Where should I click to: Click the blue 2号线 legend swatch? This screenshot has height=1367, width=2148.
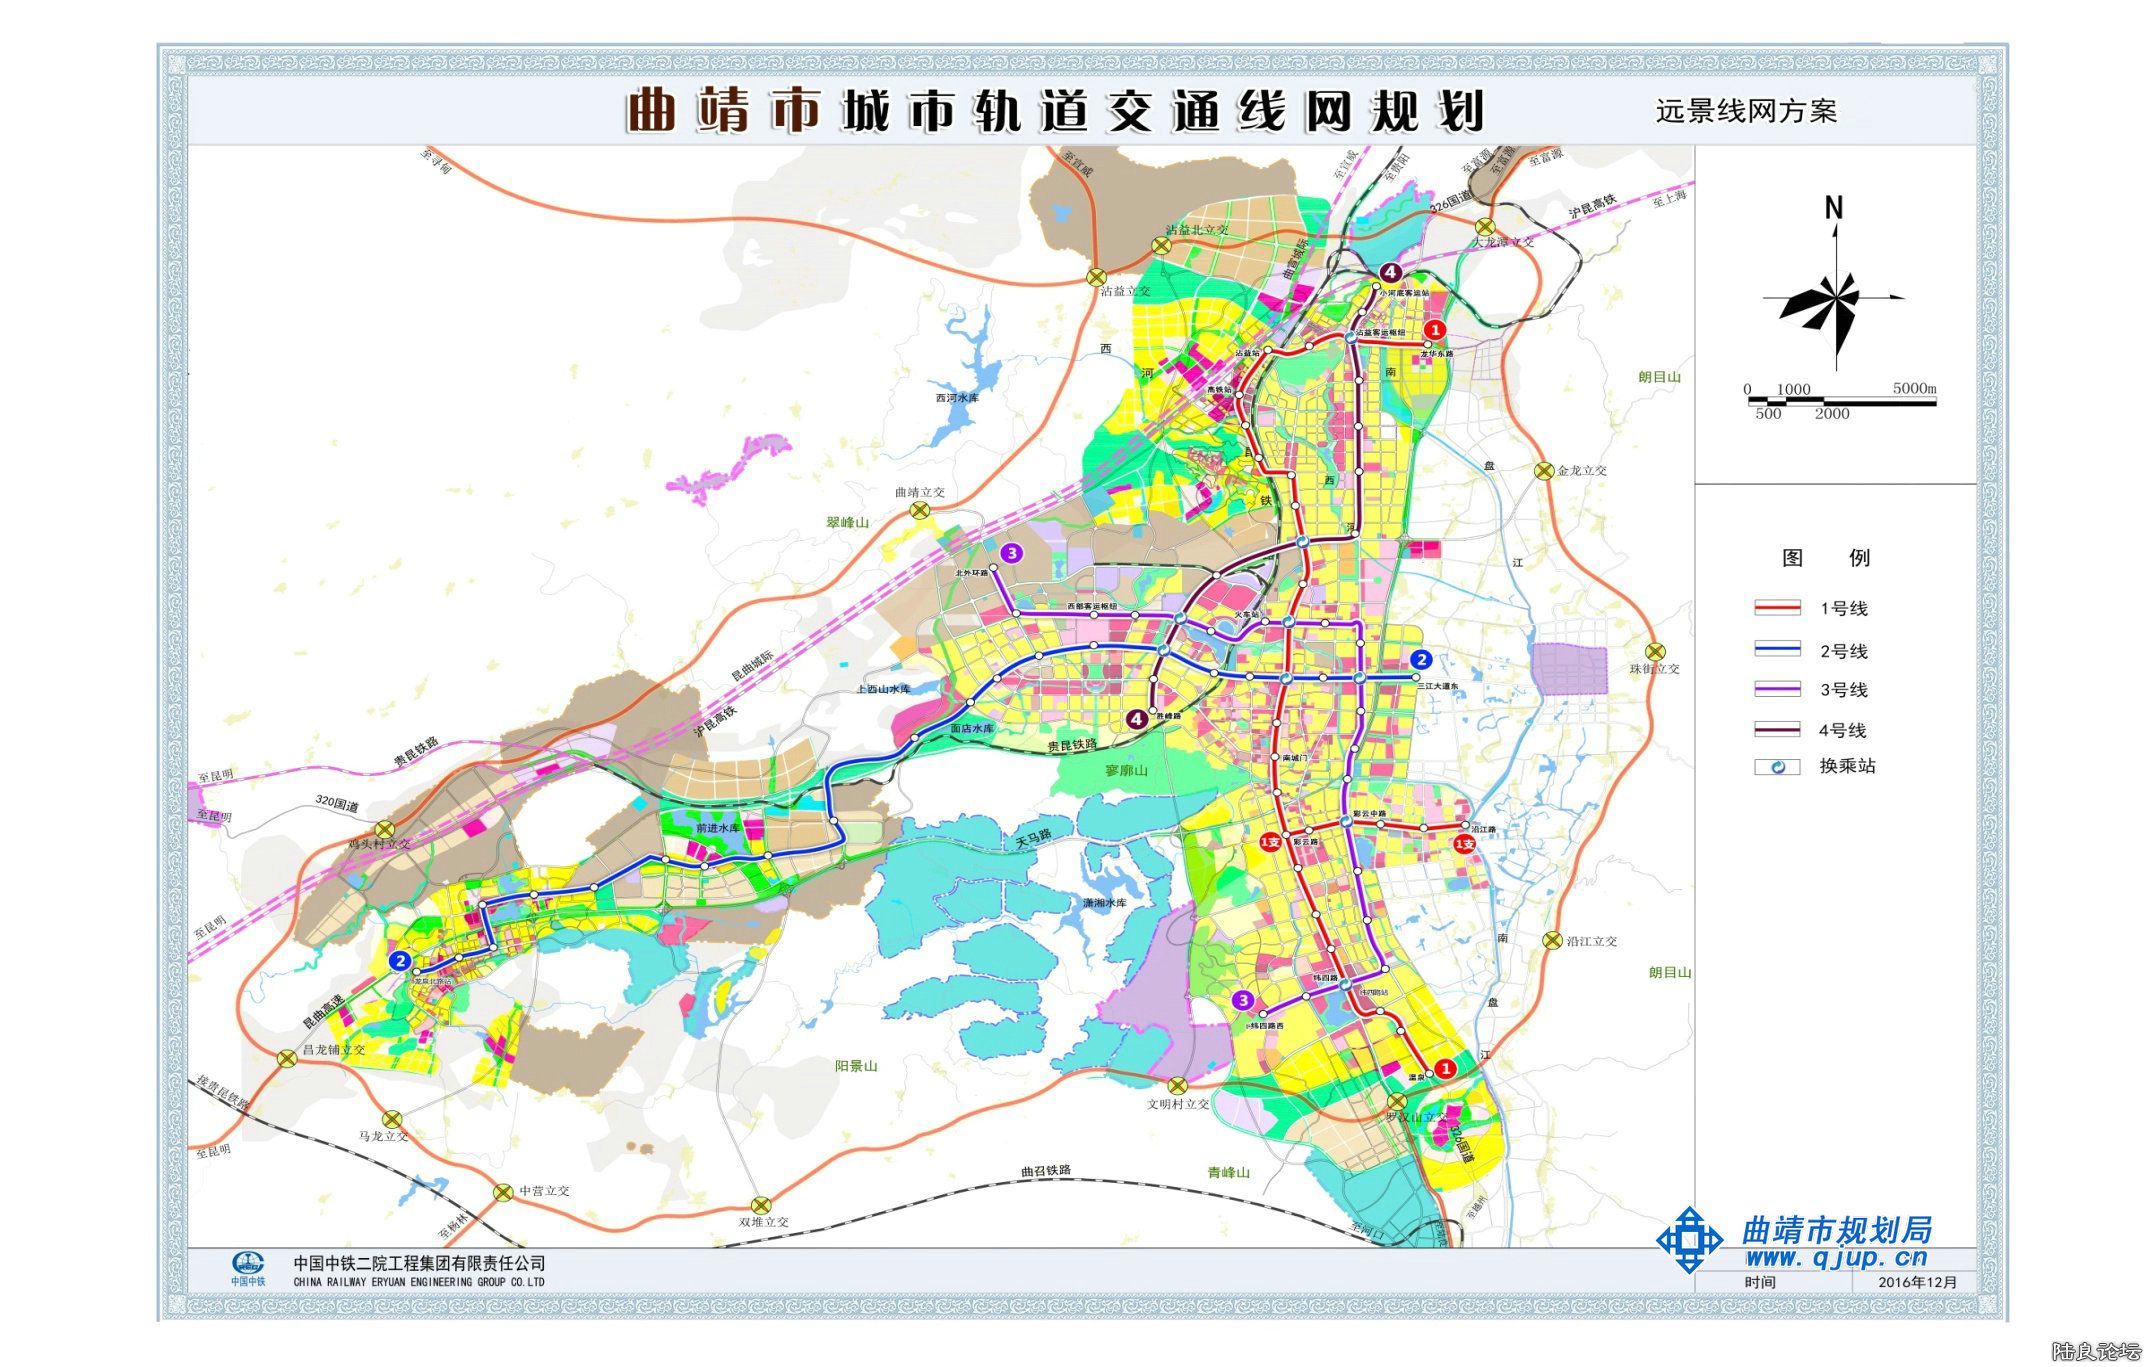coord(1777,649)
